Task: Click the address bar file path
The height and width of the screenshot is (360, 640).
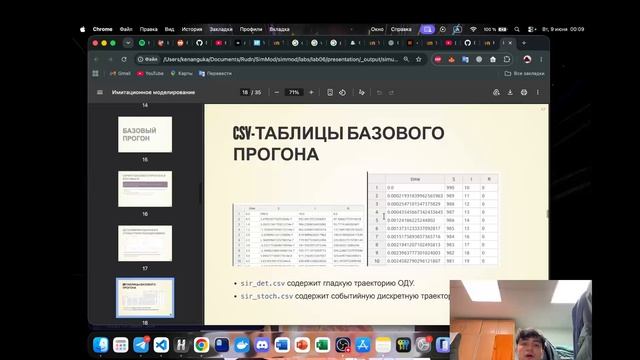Action: click(x=280, y=59)
